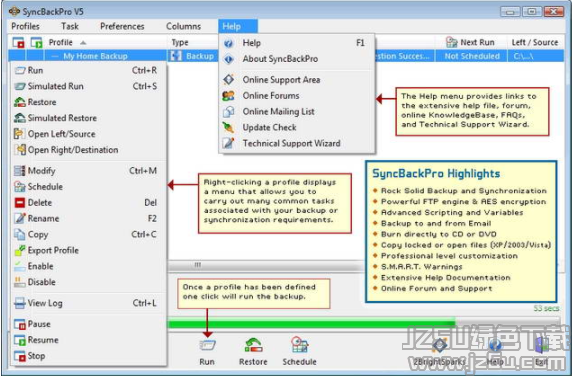Click the Online Mailing List icon
The width and height of the screenshot is (572, 376).
click(229, 112)
